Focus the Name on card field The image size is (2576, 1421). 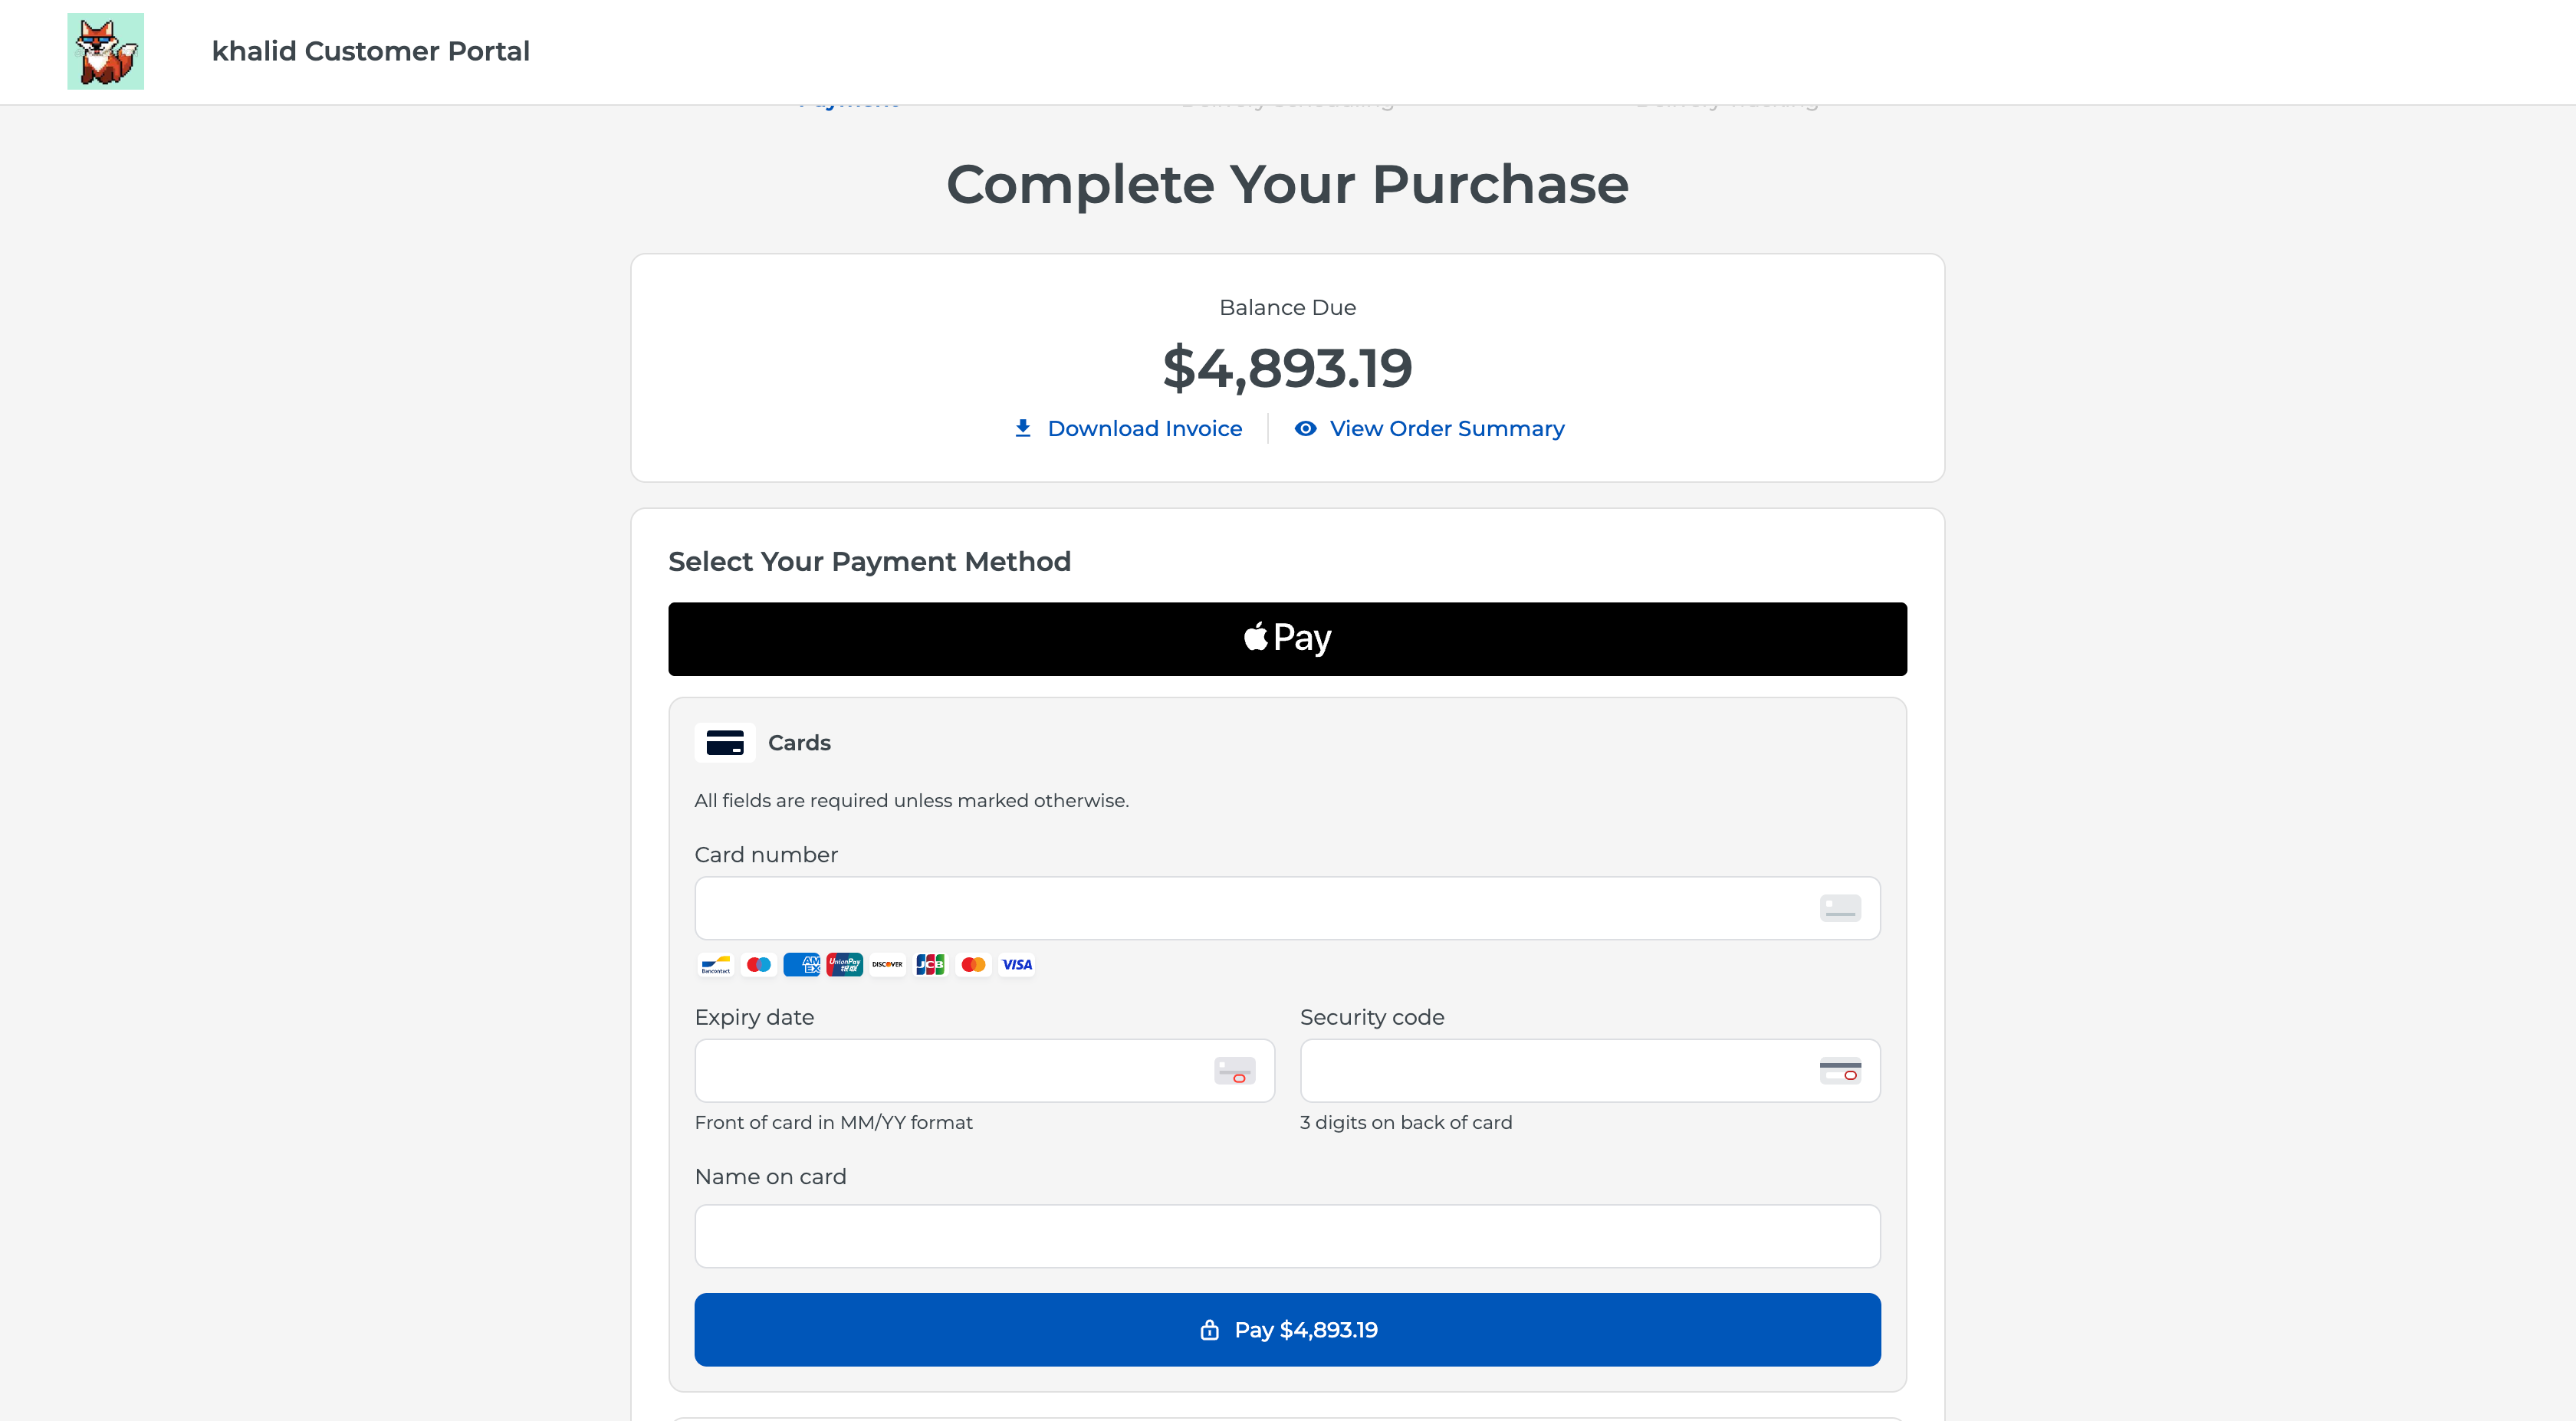pyautogui.click(x=1287, y=1236)
